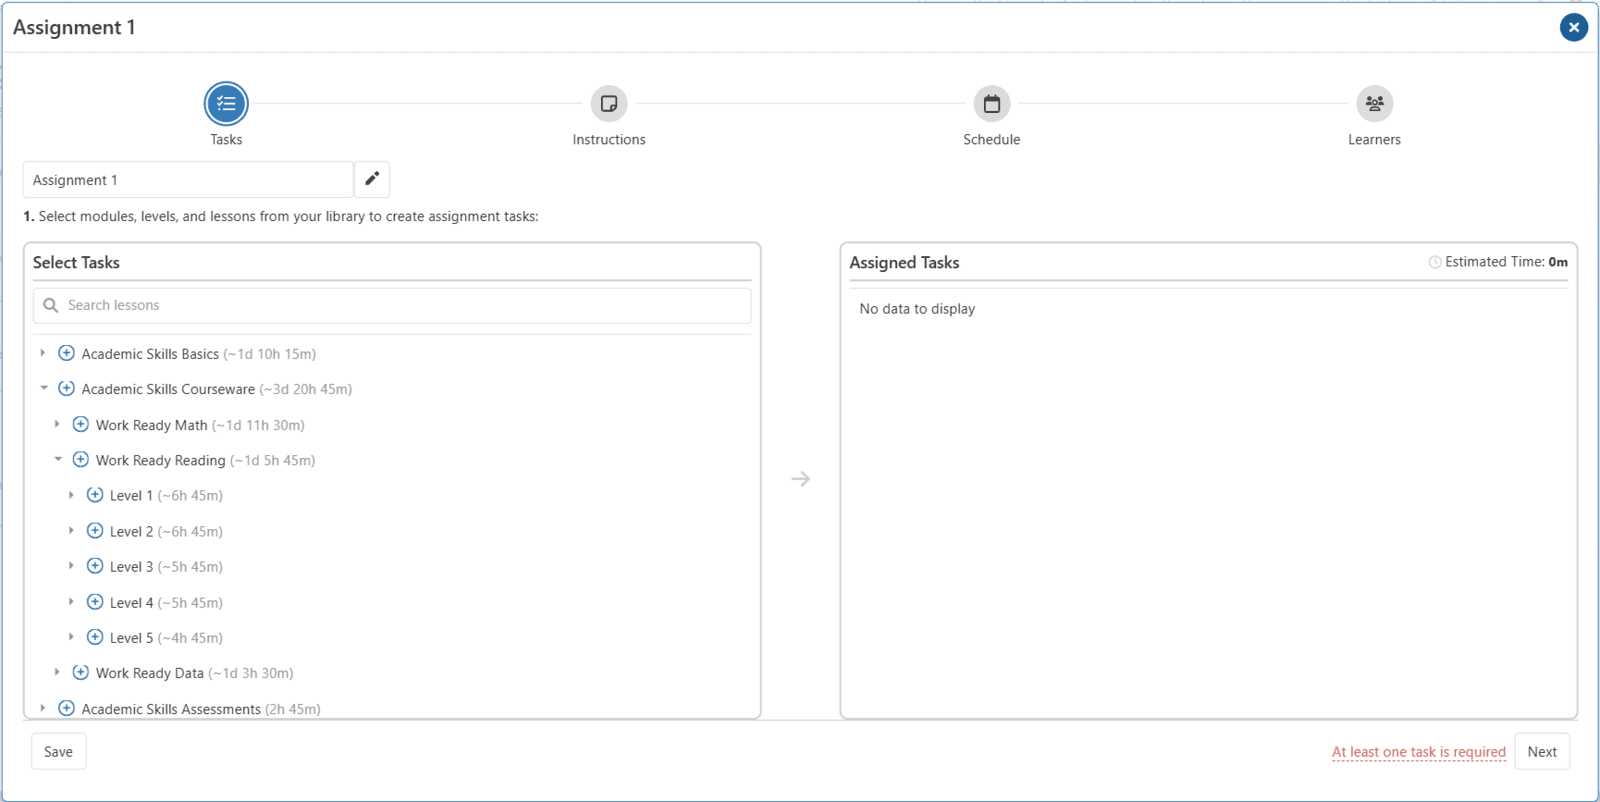Expand Level 3 tree node
This screenshot has width=1600, height=802.
[x=71, y=566]
